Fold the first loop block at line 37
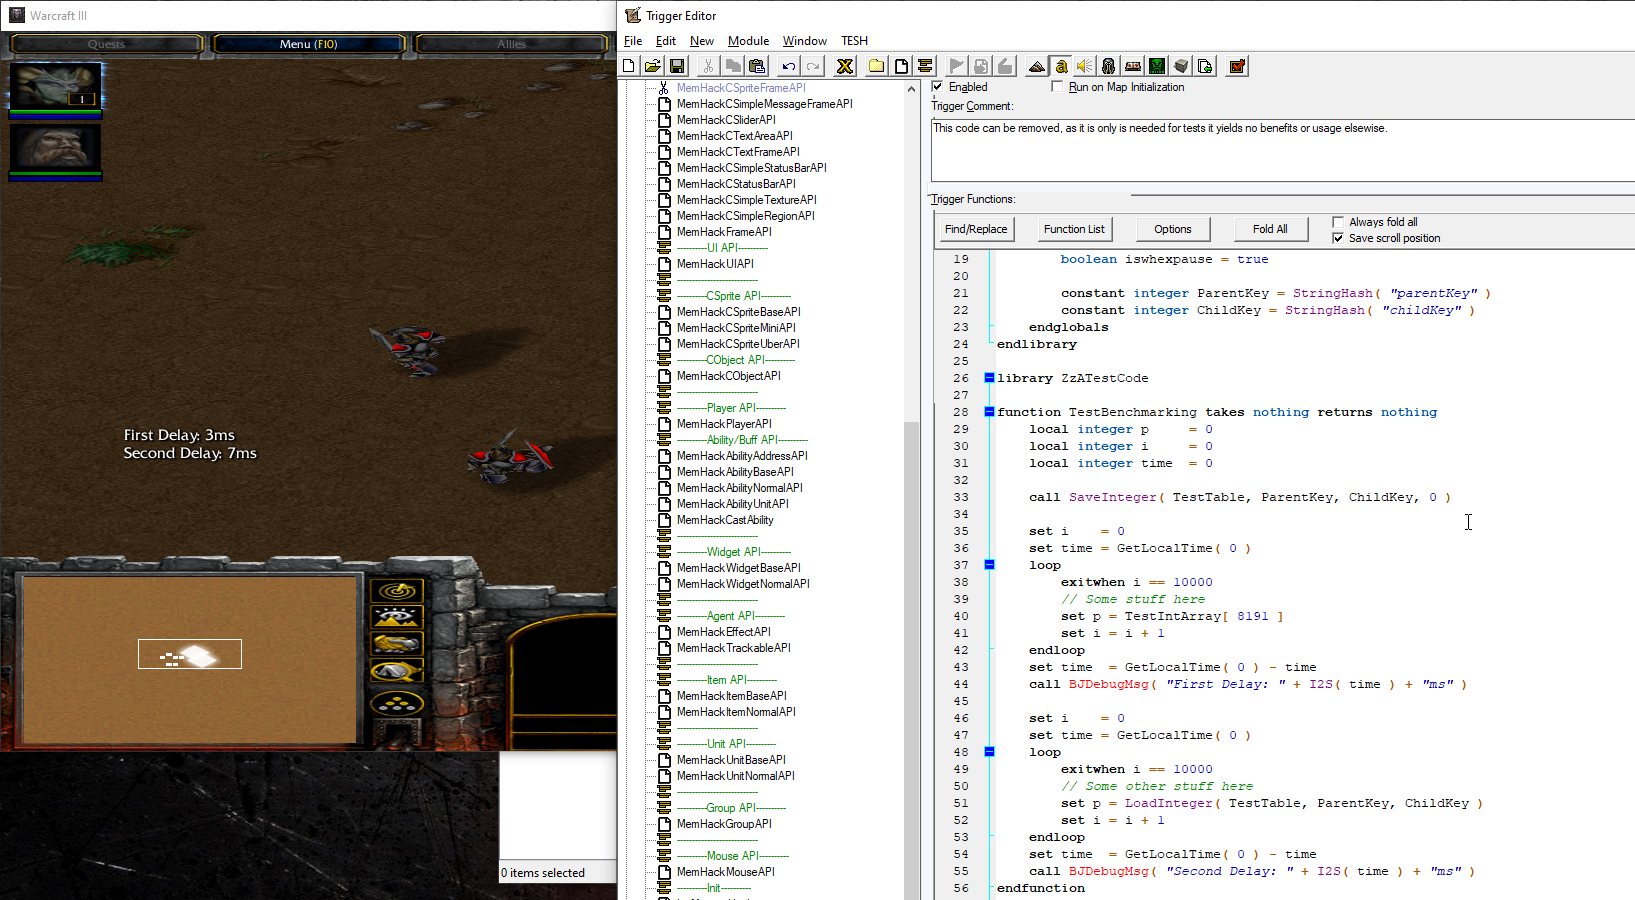1635x900 pixels. pos(989,565)
